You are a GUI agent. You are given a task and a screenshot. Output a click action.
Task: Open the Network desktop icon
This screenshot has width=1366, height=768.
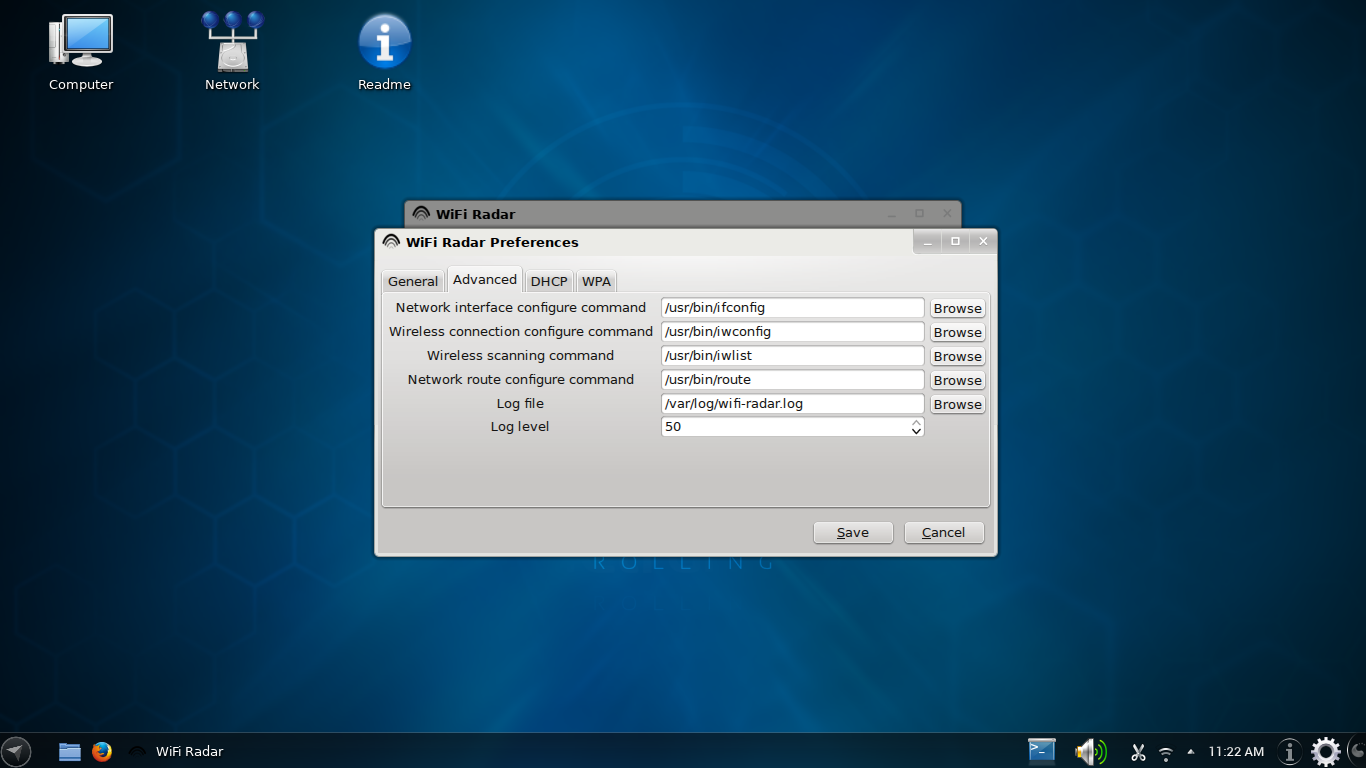click(x=232, y=53)
